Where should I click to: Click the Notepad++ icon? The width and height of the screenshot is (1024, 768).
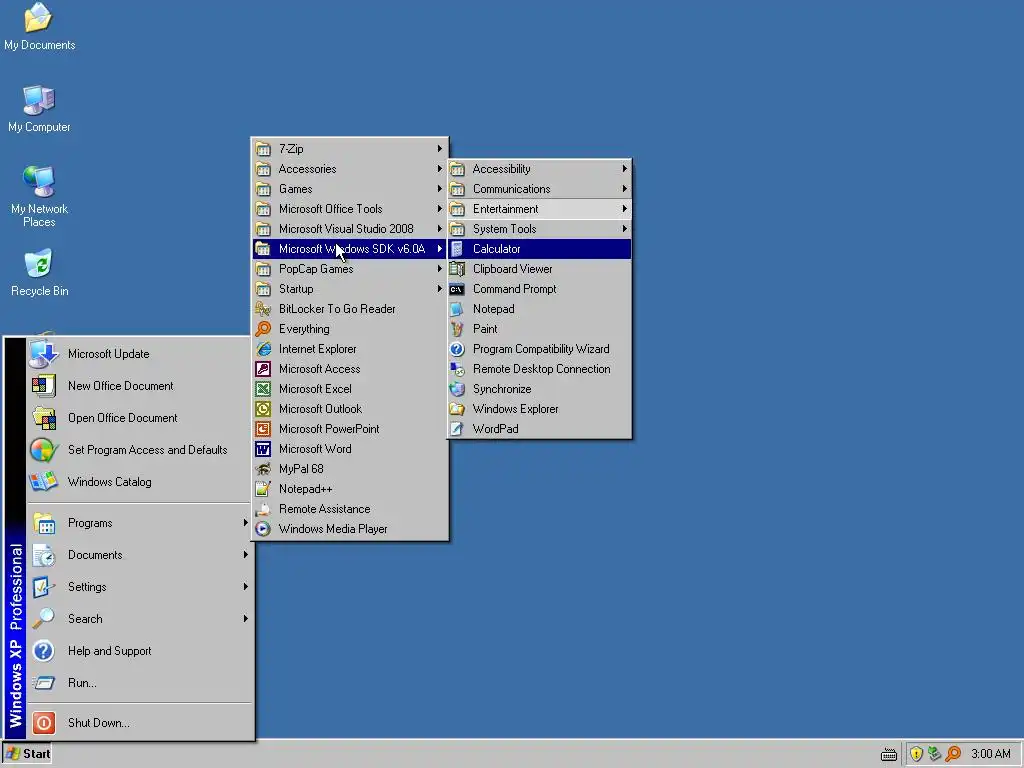coord(263,489)
